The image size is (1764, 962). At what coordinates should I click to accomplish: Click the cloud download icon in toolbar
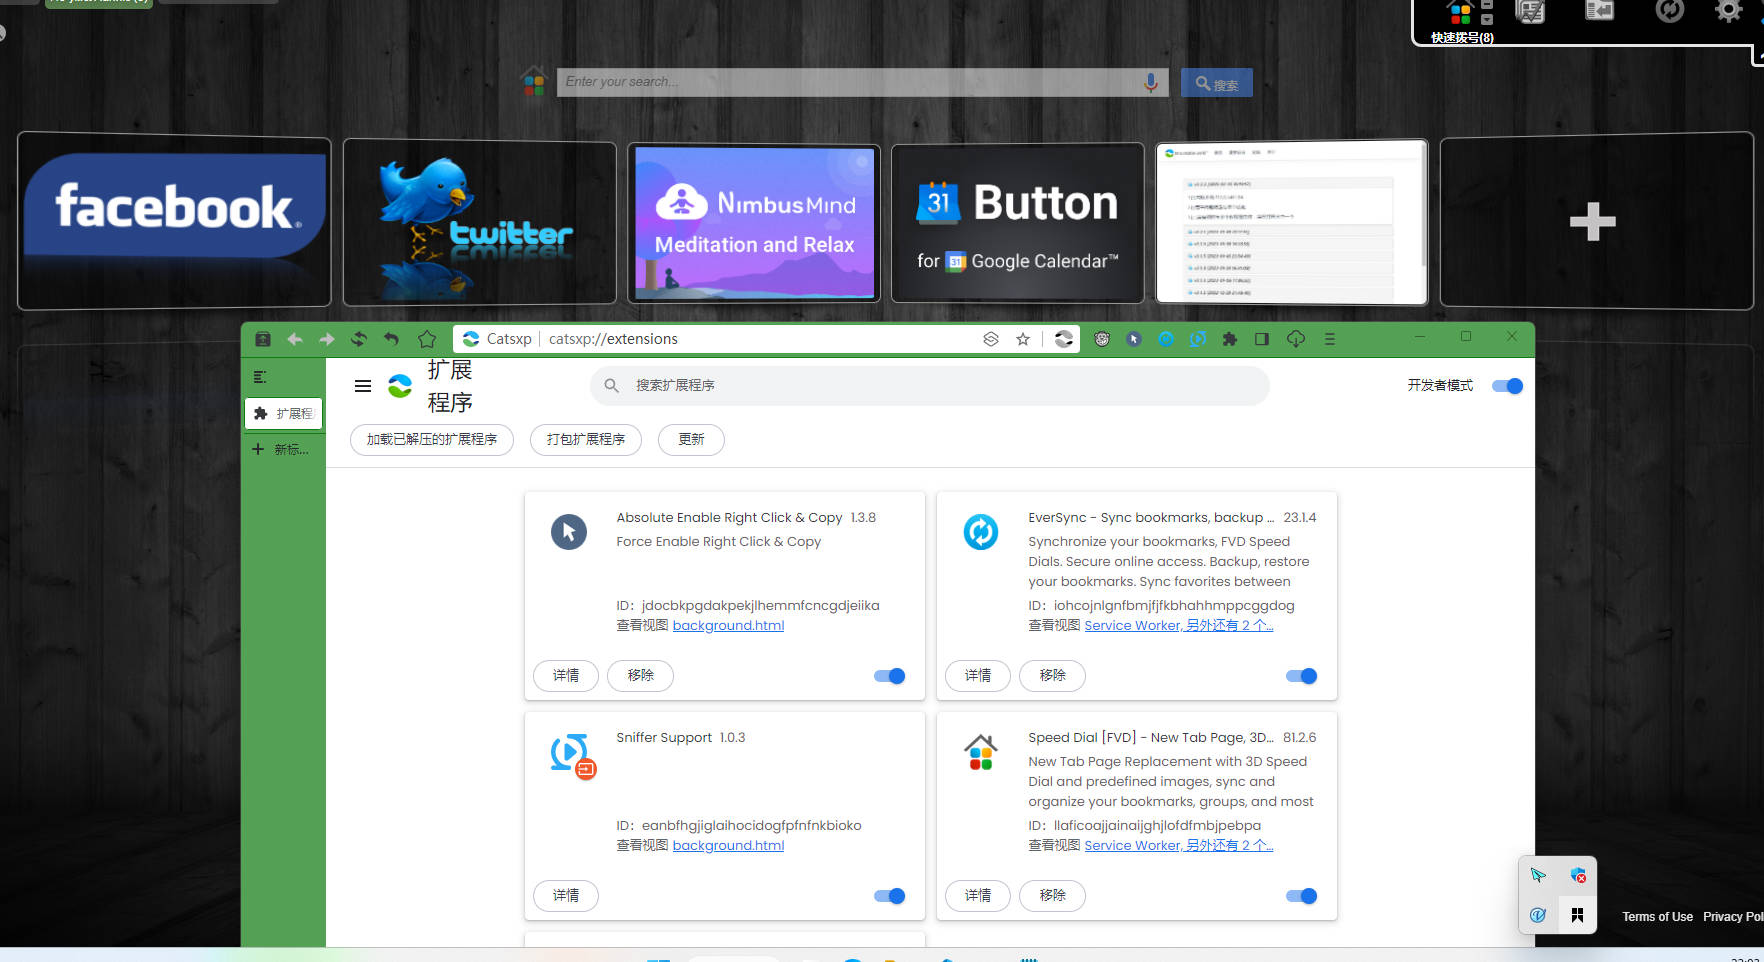pos(1296,339)
